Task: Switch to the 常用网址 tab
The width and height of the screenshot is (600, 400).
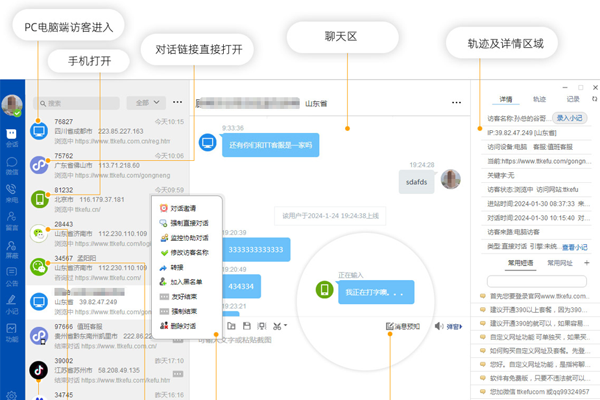Action: point(560,262)
